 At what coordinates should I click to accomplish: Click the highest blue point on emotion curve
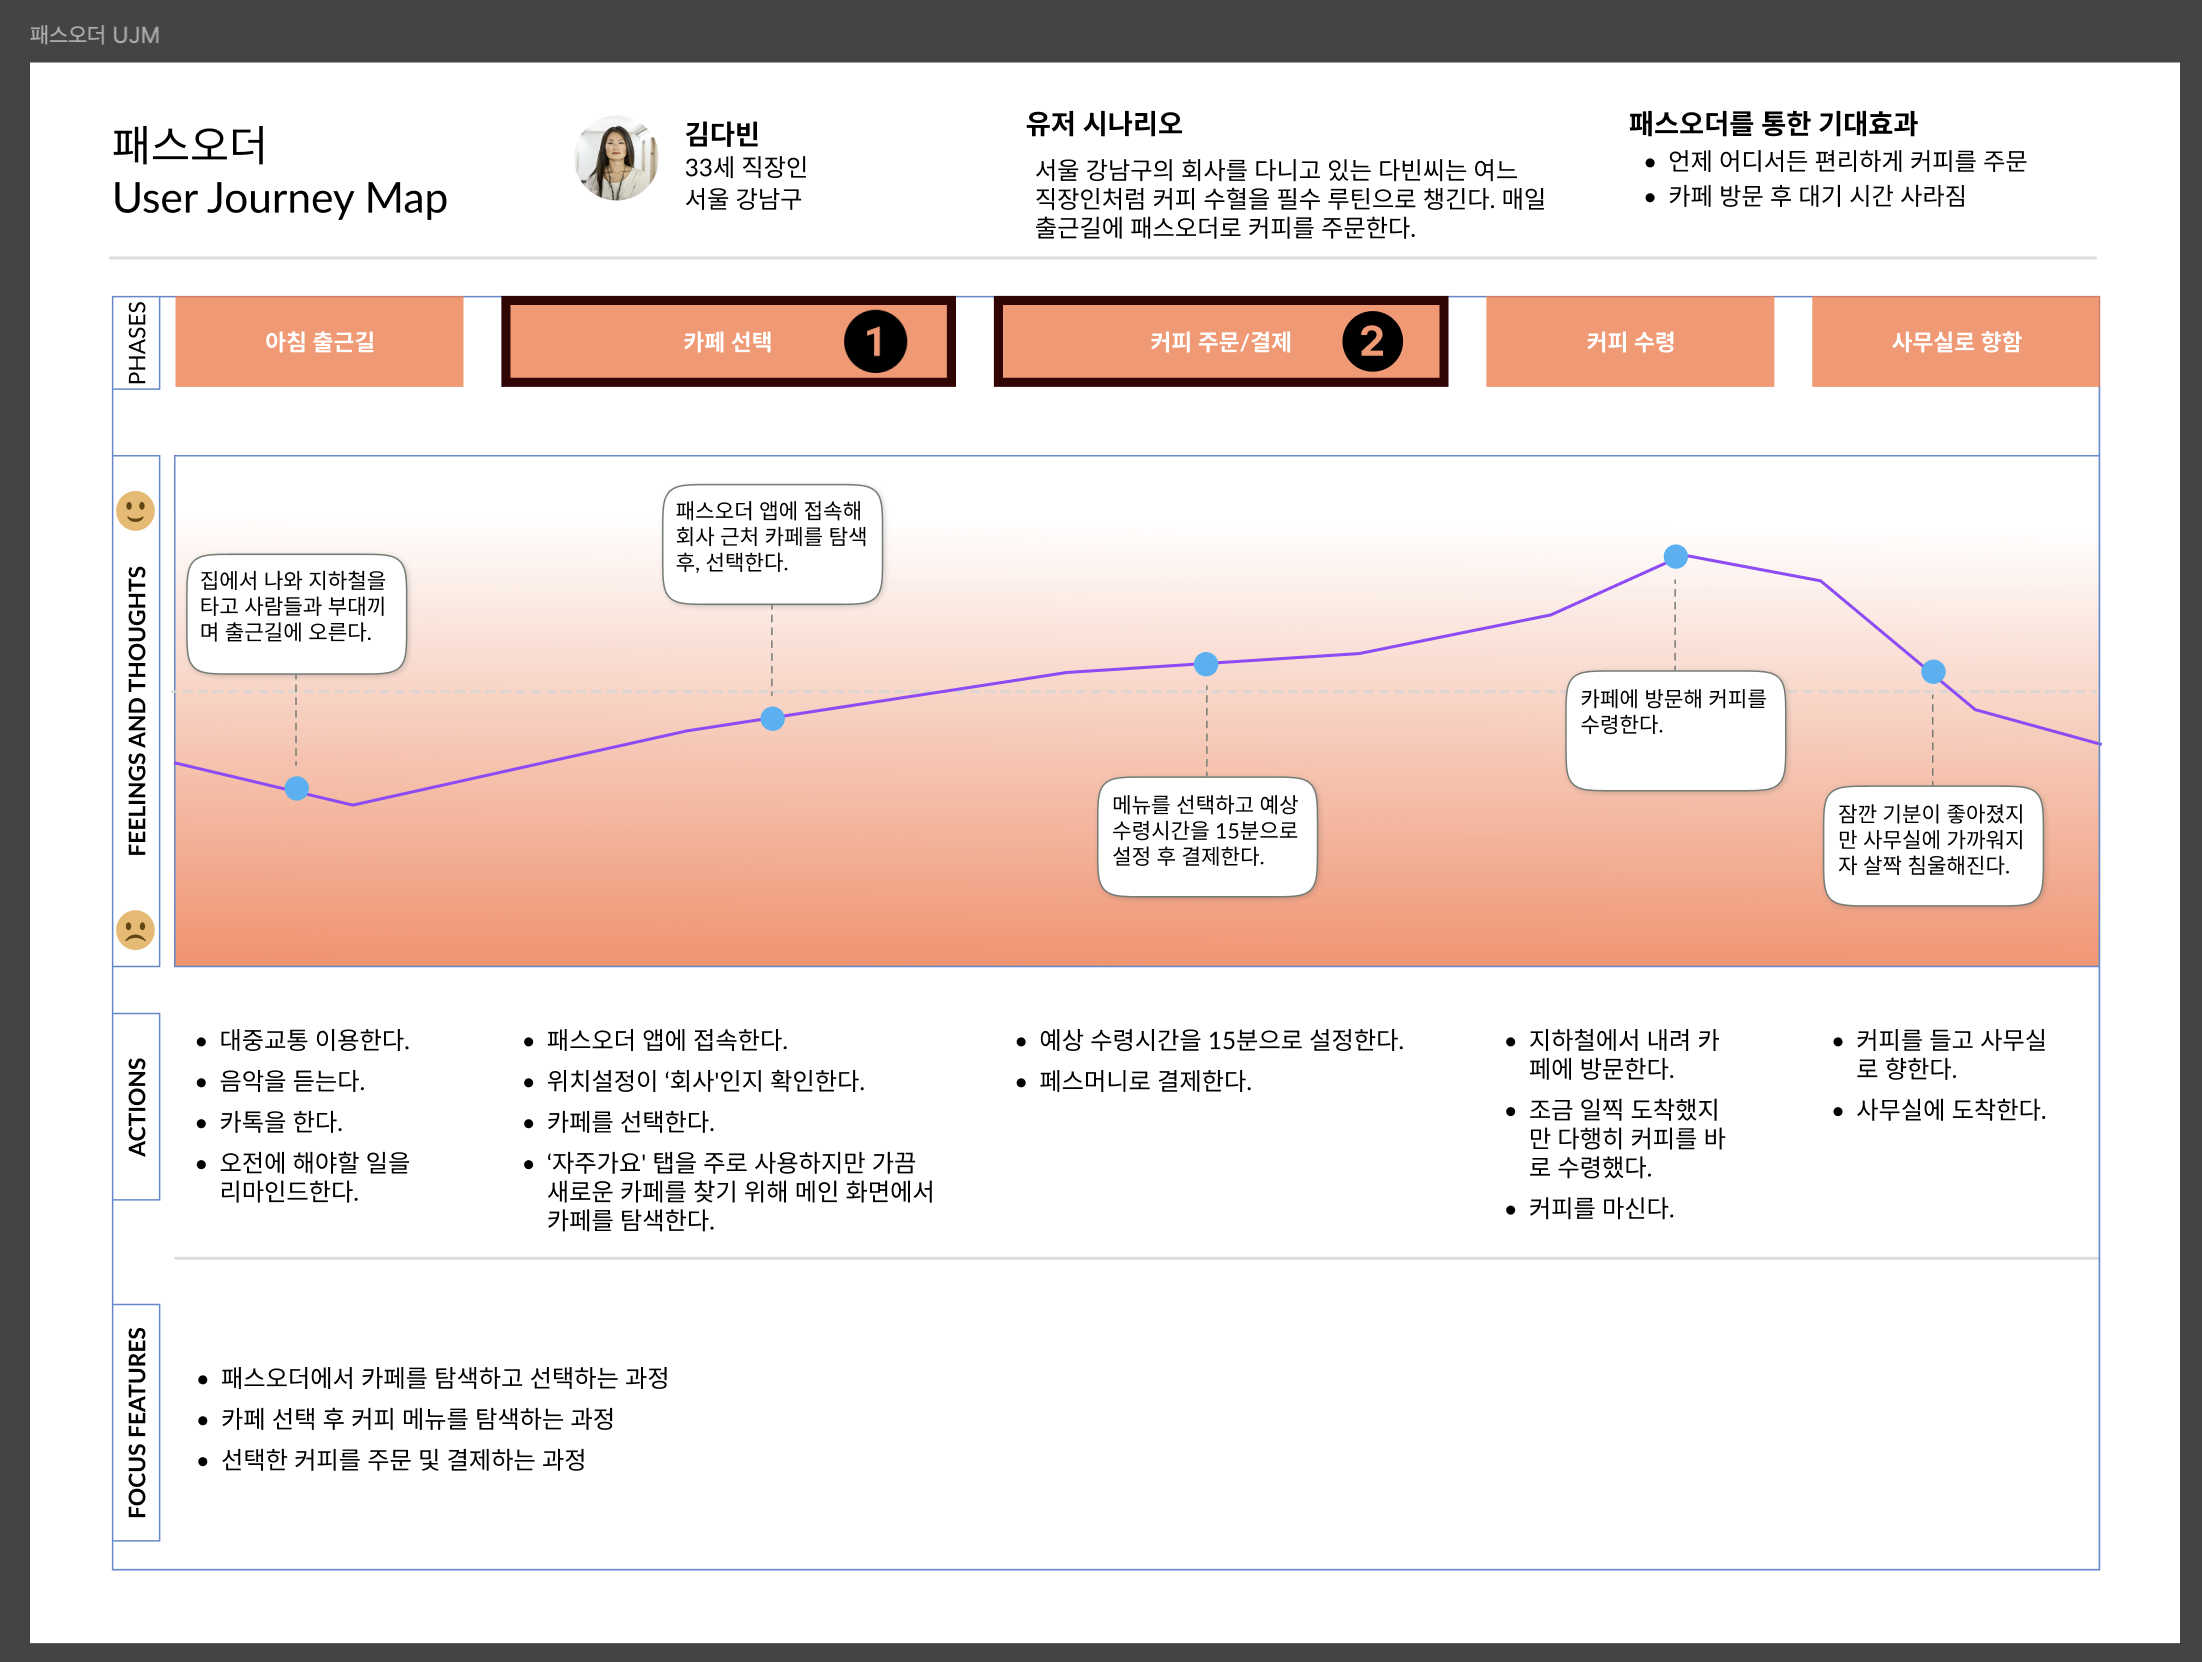click(x=1675, y=556)
